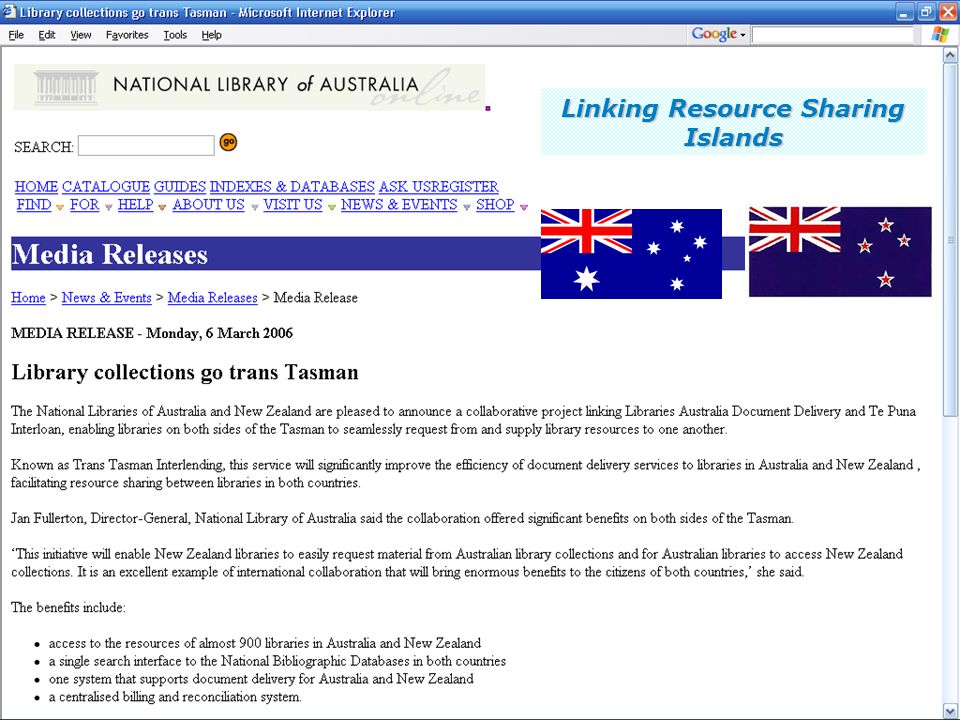Click the New Zealand flag image
960x720 pixels.
[840, 252]
